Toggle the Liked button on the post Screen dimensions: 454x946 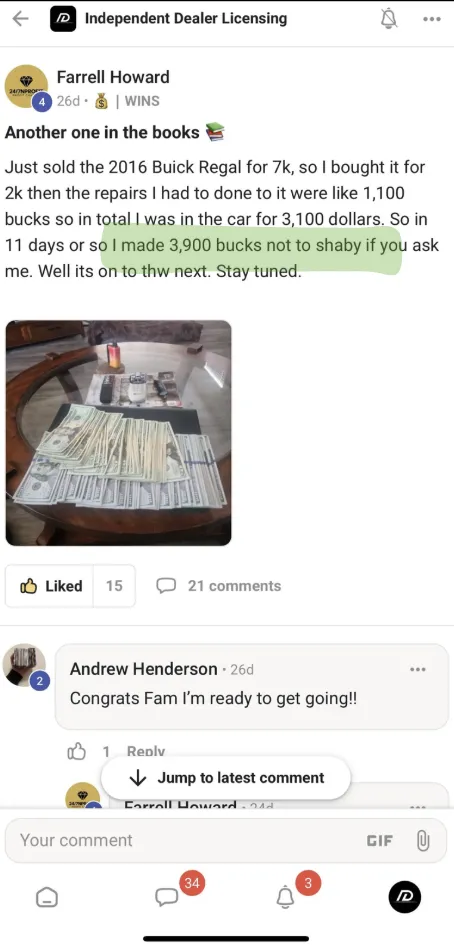pos(50,586)
